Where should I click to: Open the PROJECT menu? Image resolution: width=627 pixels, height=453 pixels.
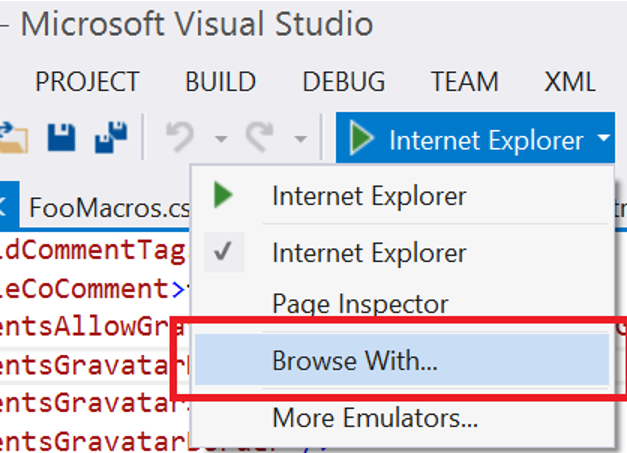point(87,82)
